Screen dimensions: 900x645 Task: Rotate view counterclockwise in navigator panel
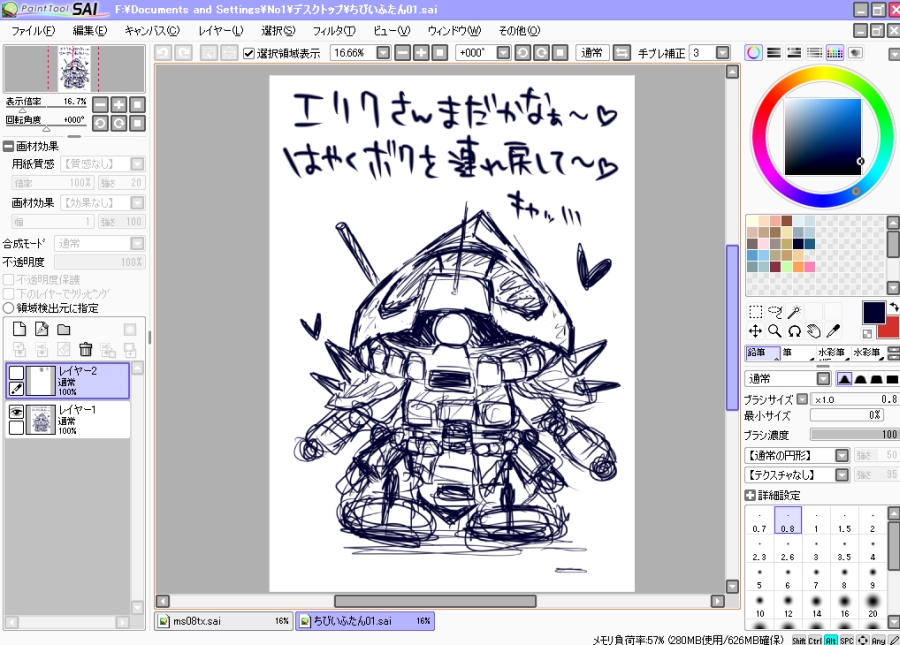point(100,123)
